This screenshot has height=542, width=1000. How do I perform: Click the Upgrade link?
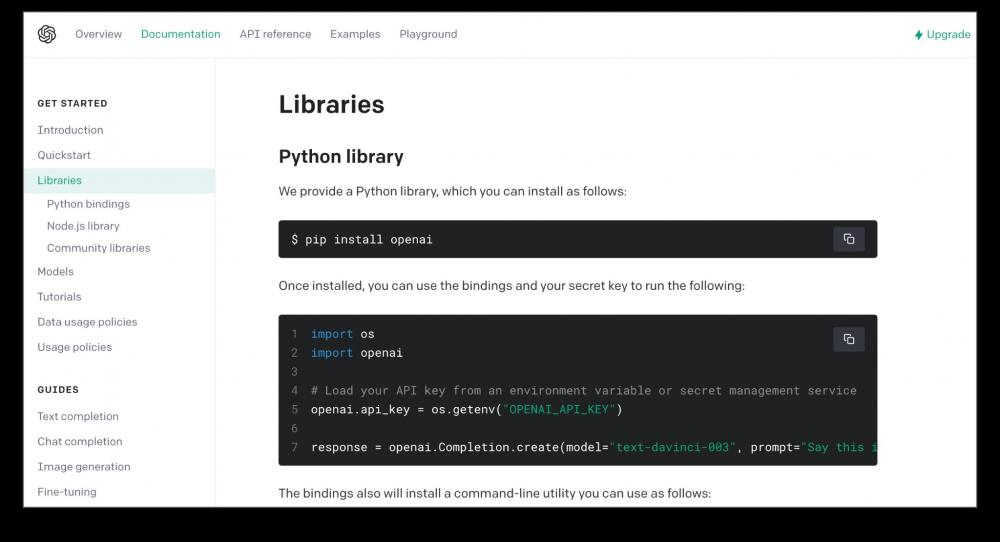(942, 34)
